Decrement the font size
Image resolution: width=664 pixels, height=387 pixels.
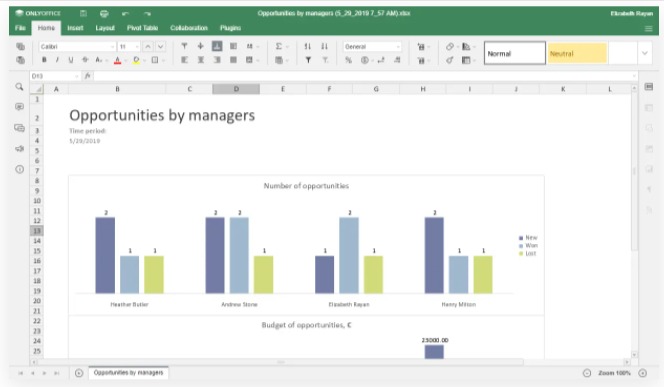pos(160,46)
